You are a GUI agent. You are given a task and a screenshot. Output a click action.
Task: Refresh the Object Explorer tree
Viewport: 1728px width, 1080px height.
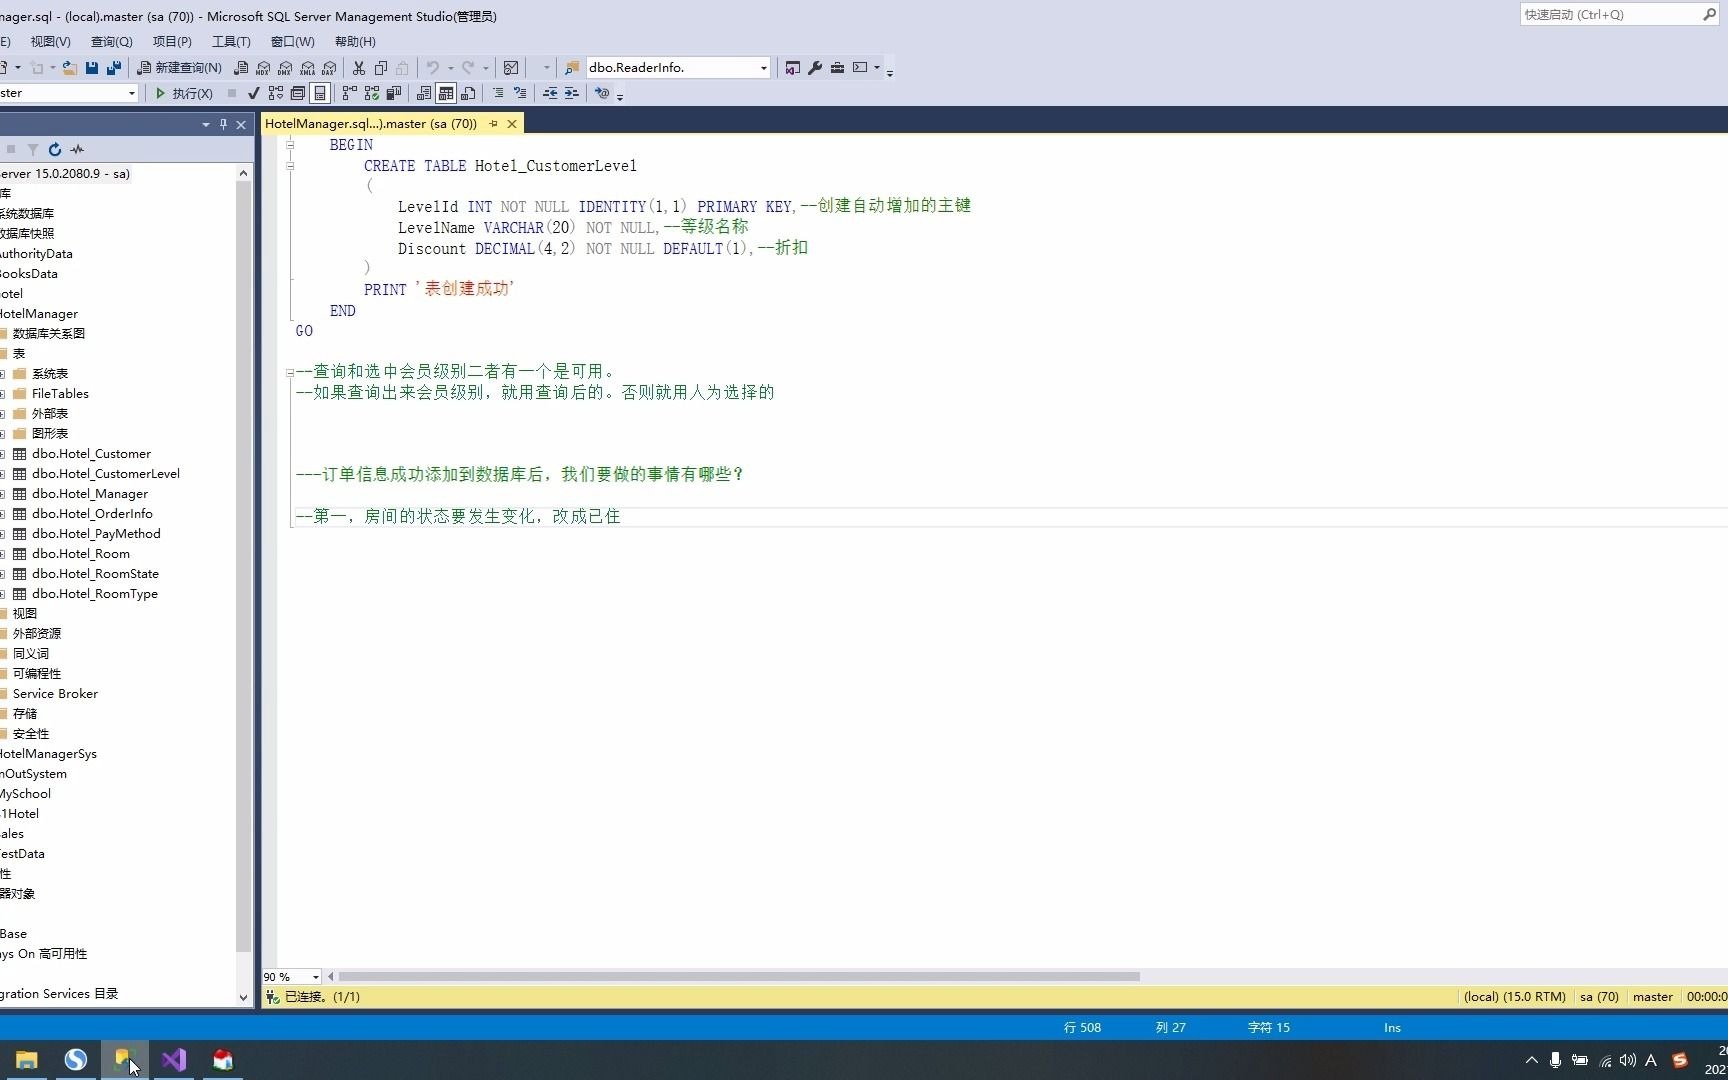[55, 149]
